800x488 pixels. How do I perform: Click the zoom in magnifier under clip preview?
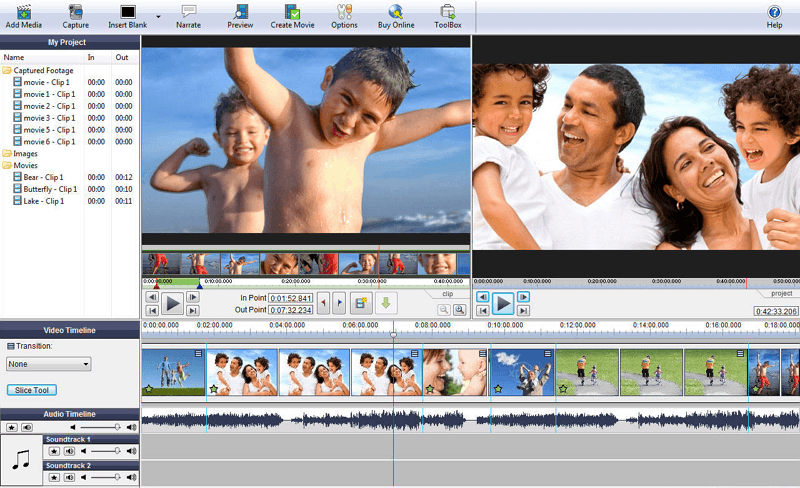[x=459, y=310]
